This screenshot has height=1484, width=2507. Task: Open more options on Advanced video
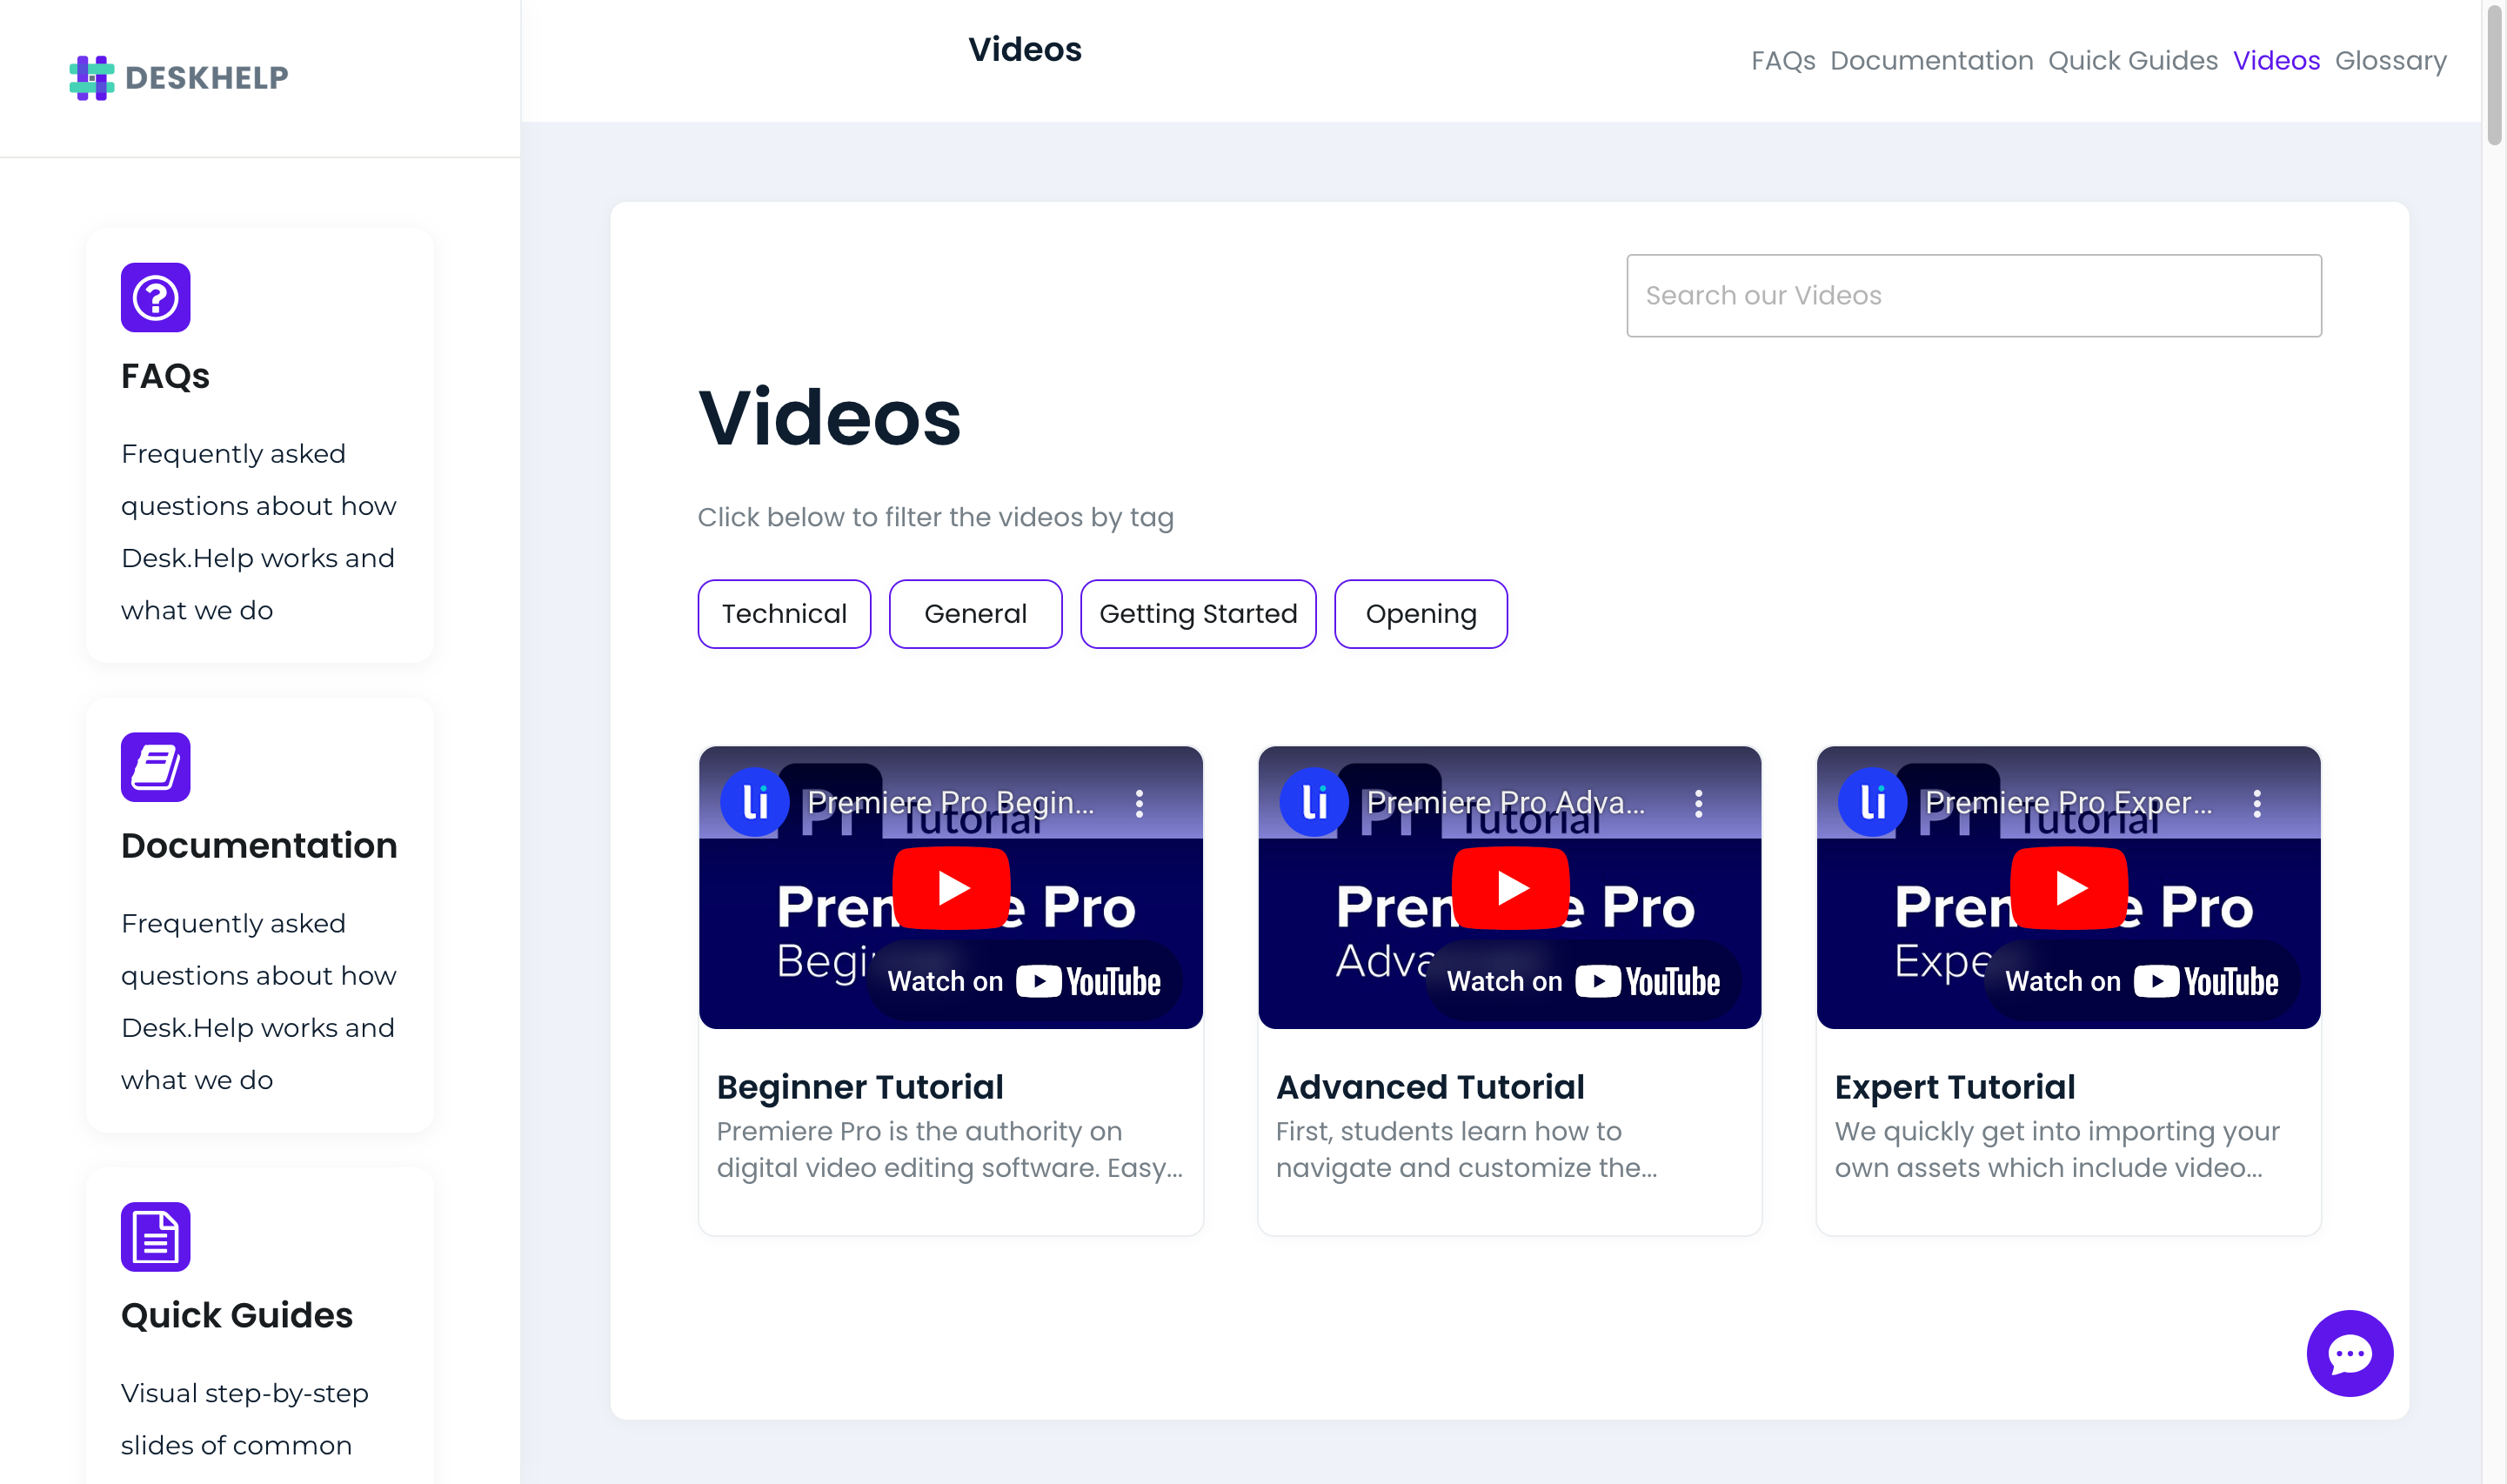(x=1698, y=803)
